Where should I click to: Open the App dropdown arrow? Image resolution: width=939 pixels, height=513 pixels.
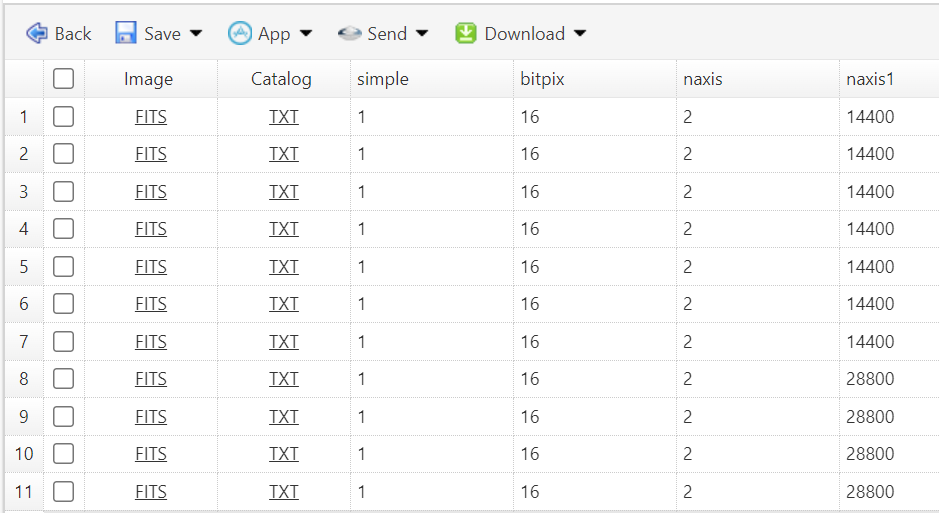(x=306, y=33)
